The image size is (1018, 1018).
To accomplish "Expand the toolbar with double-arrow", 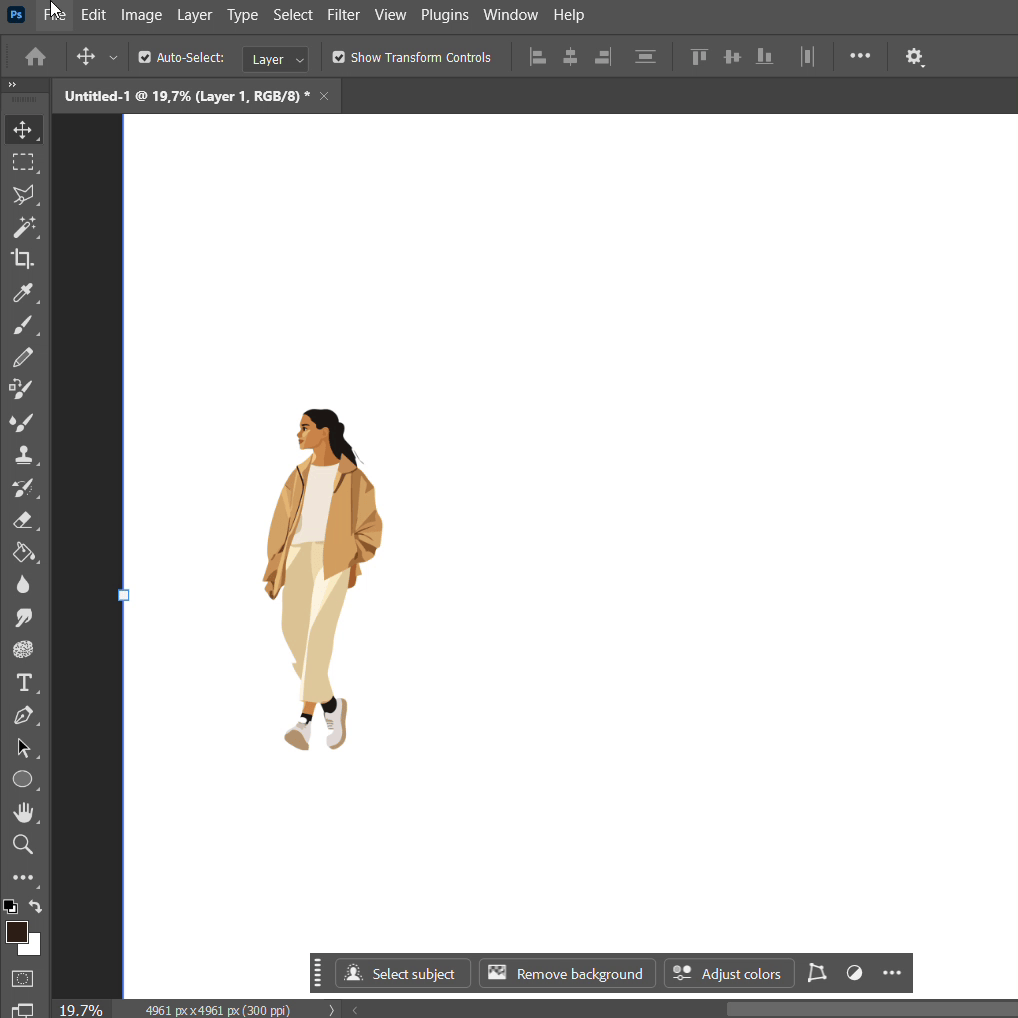I will 12,85.
